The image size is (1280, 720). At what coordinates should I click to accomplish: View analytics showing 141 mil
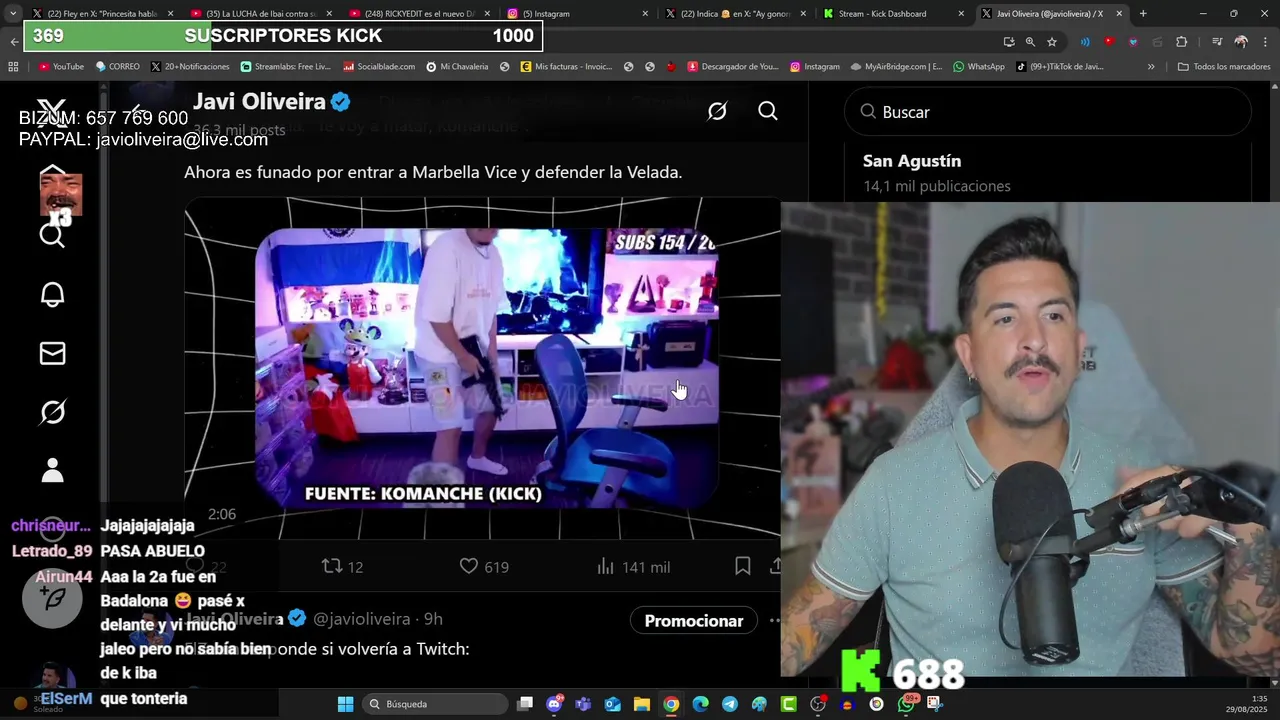[x=633, y=567]
